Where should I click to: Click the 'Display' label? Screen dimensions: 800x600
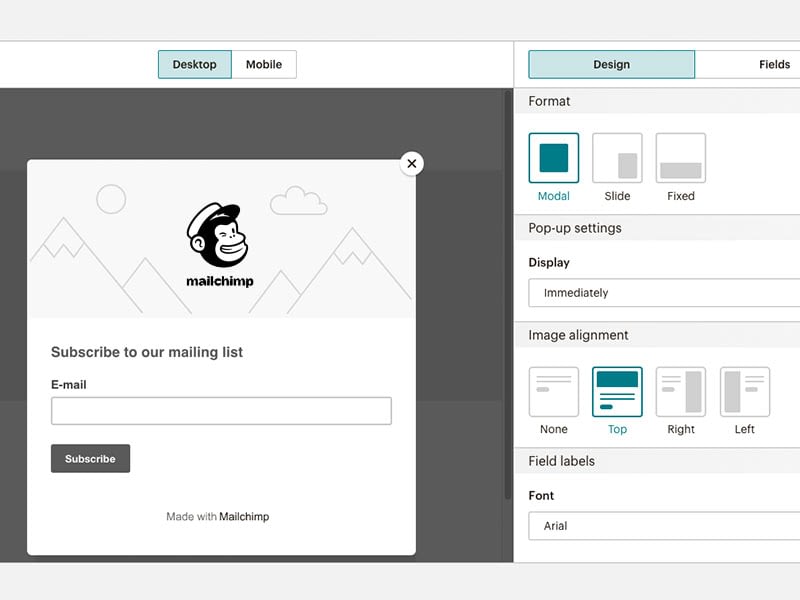coord(549,262)
